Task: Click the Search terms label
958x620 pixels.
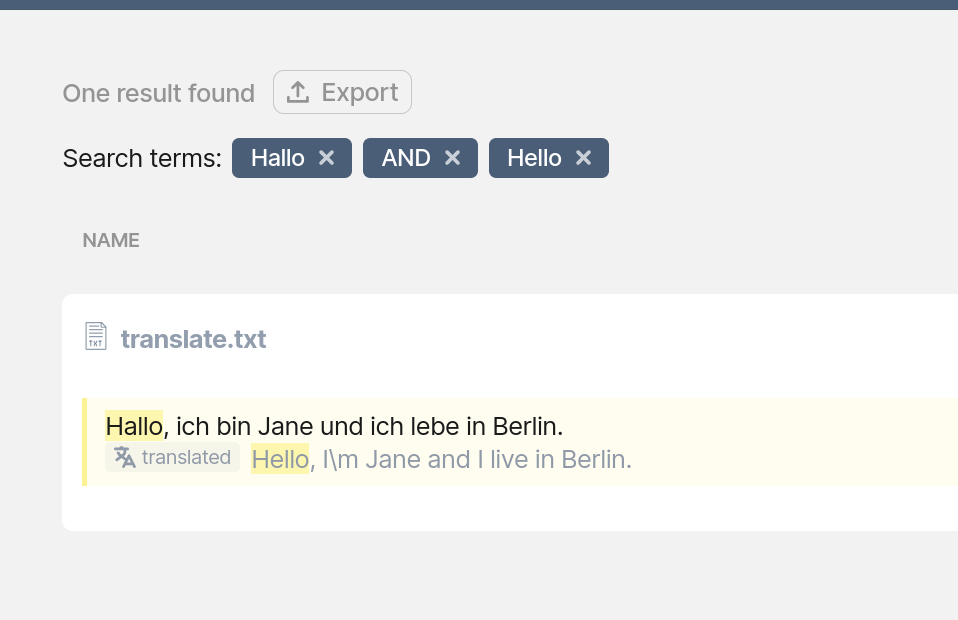Action: click(142, 158)
